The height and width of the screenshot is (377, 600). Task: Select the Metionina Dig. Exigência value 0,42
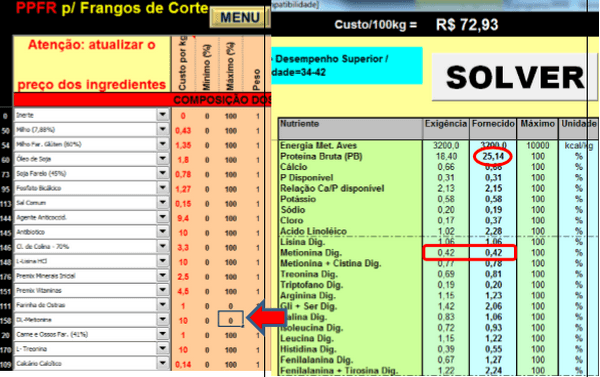point(446,253)
